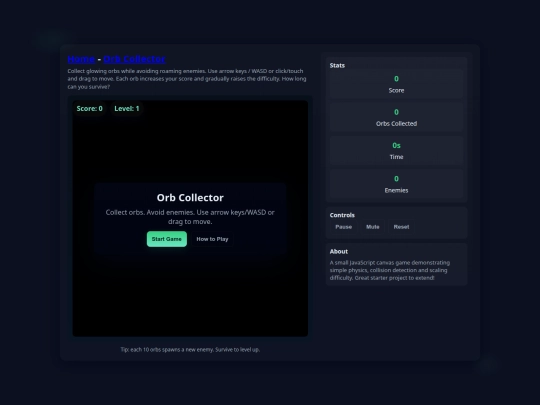The image size is (540, 405).
Task: Click the Orbs Collected stat card
Action: coord(396,117)
